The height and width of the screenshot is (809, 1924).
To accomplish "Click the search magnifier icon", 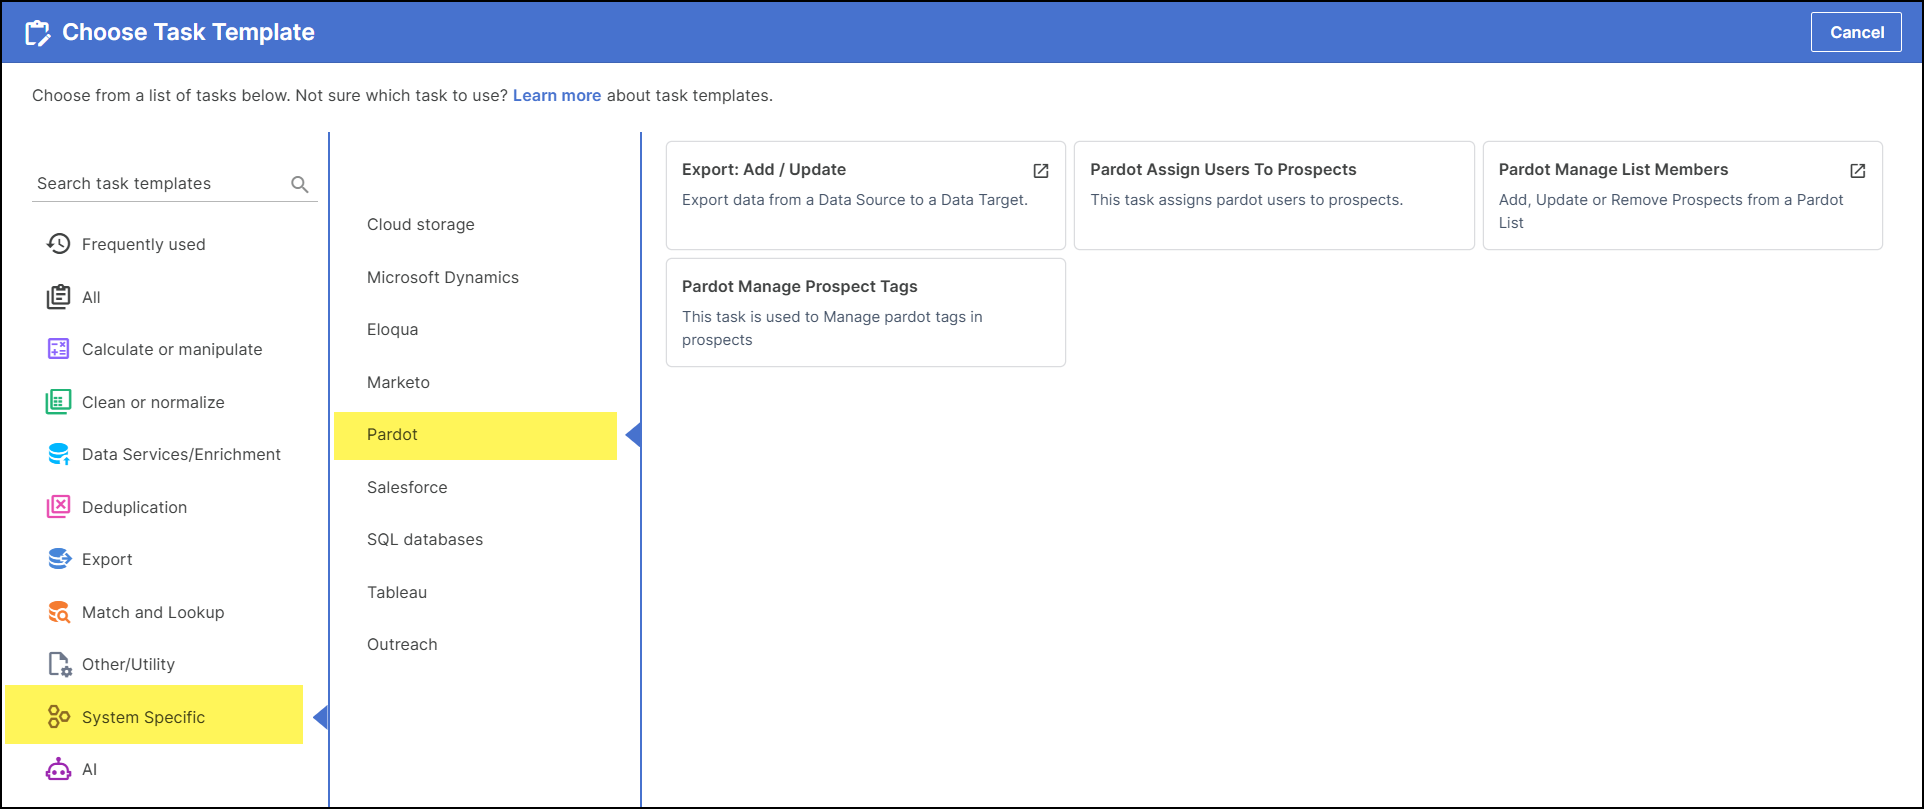I will pyautogui.click(x=299, y=184).
